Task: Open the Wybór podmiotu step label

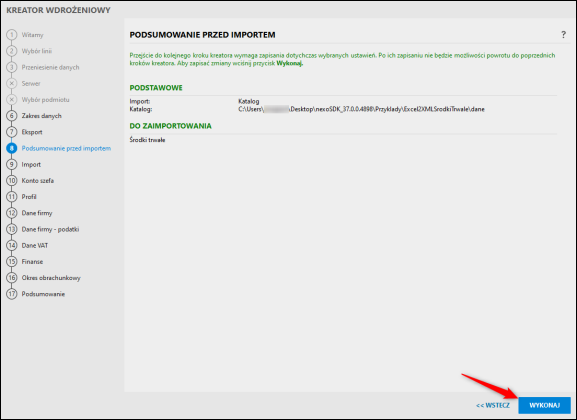Action: click(x=45, y=100)
